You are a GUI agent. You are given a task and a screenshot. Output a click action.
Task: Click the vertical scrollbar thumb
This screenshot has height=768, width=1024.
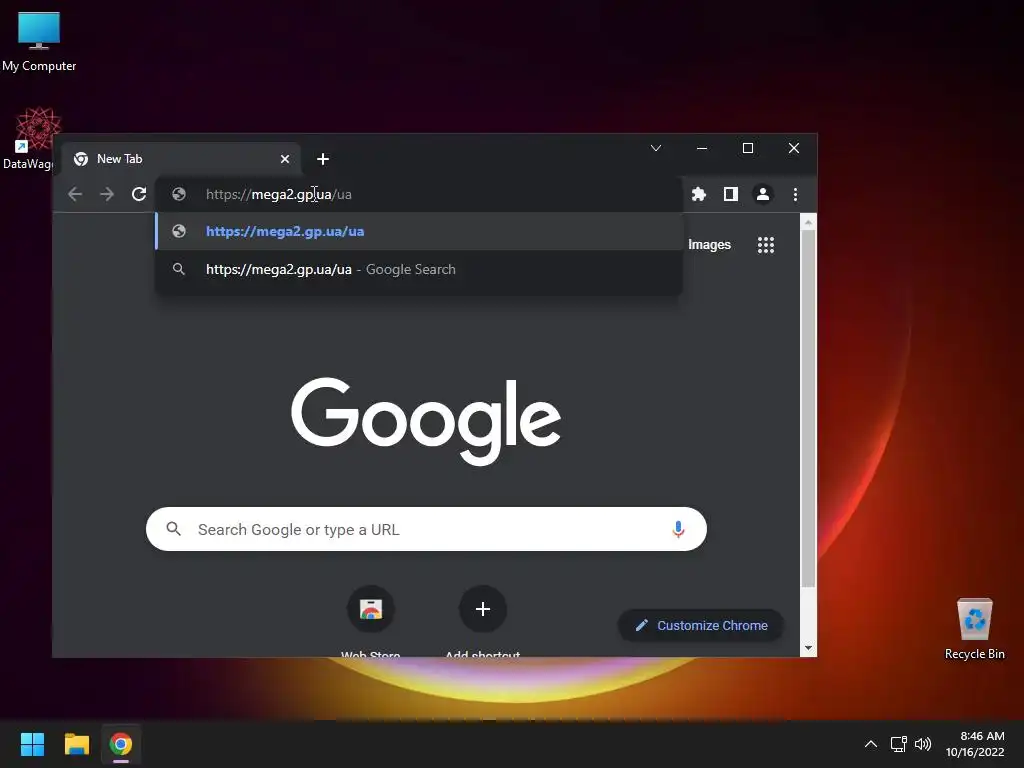pos(808,408)
